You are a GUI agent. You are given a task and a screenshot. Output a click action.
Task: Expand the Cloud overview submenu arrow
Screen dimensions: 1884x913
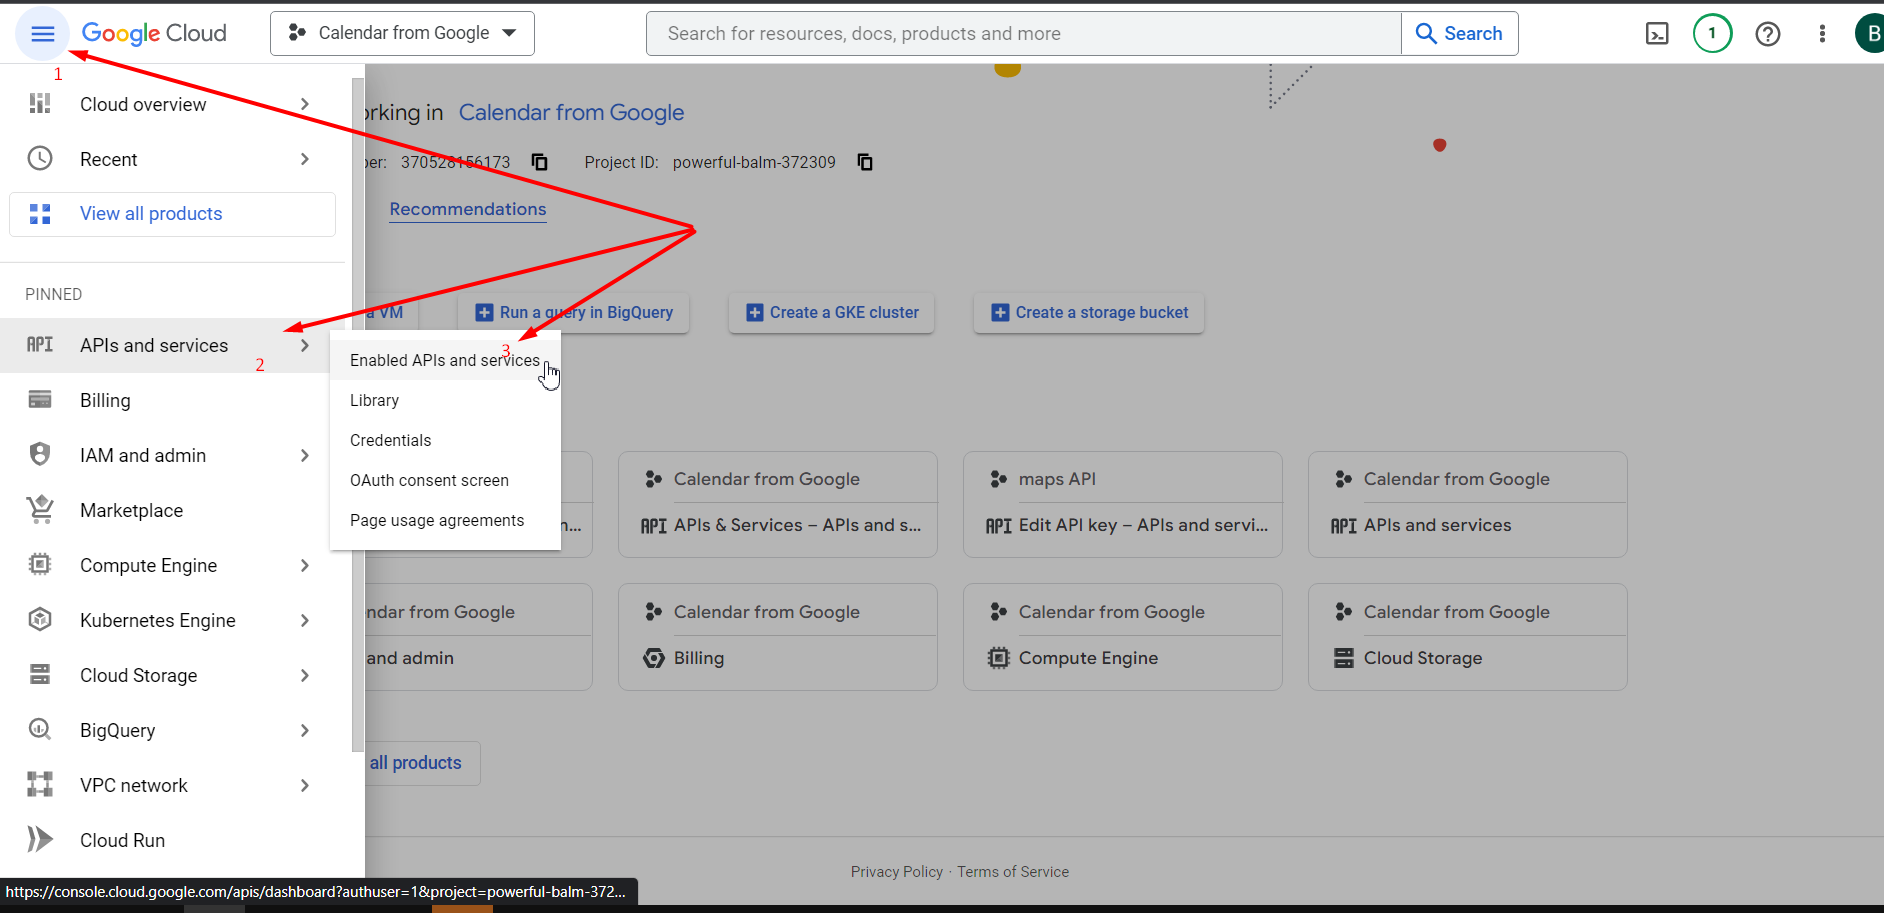click(305, 104)
